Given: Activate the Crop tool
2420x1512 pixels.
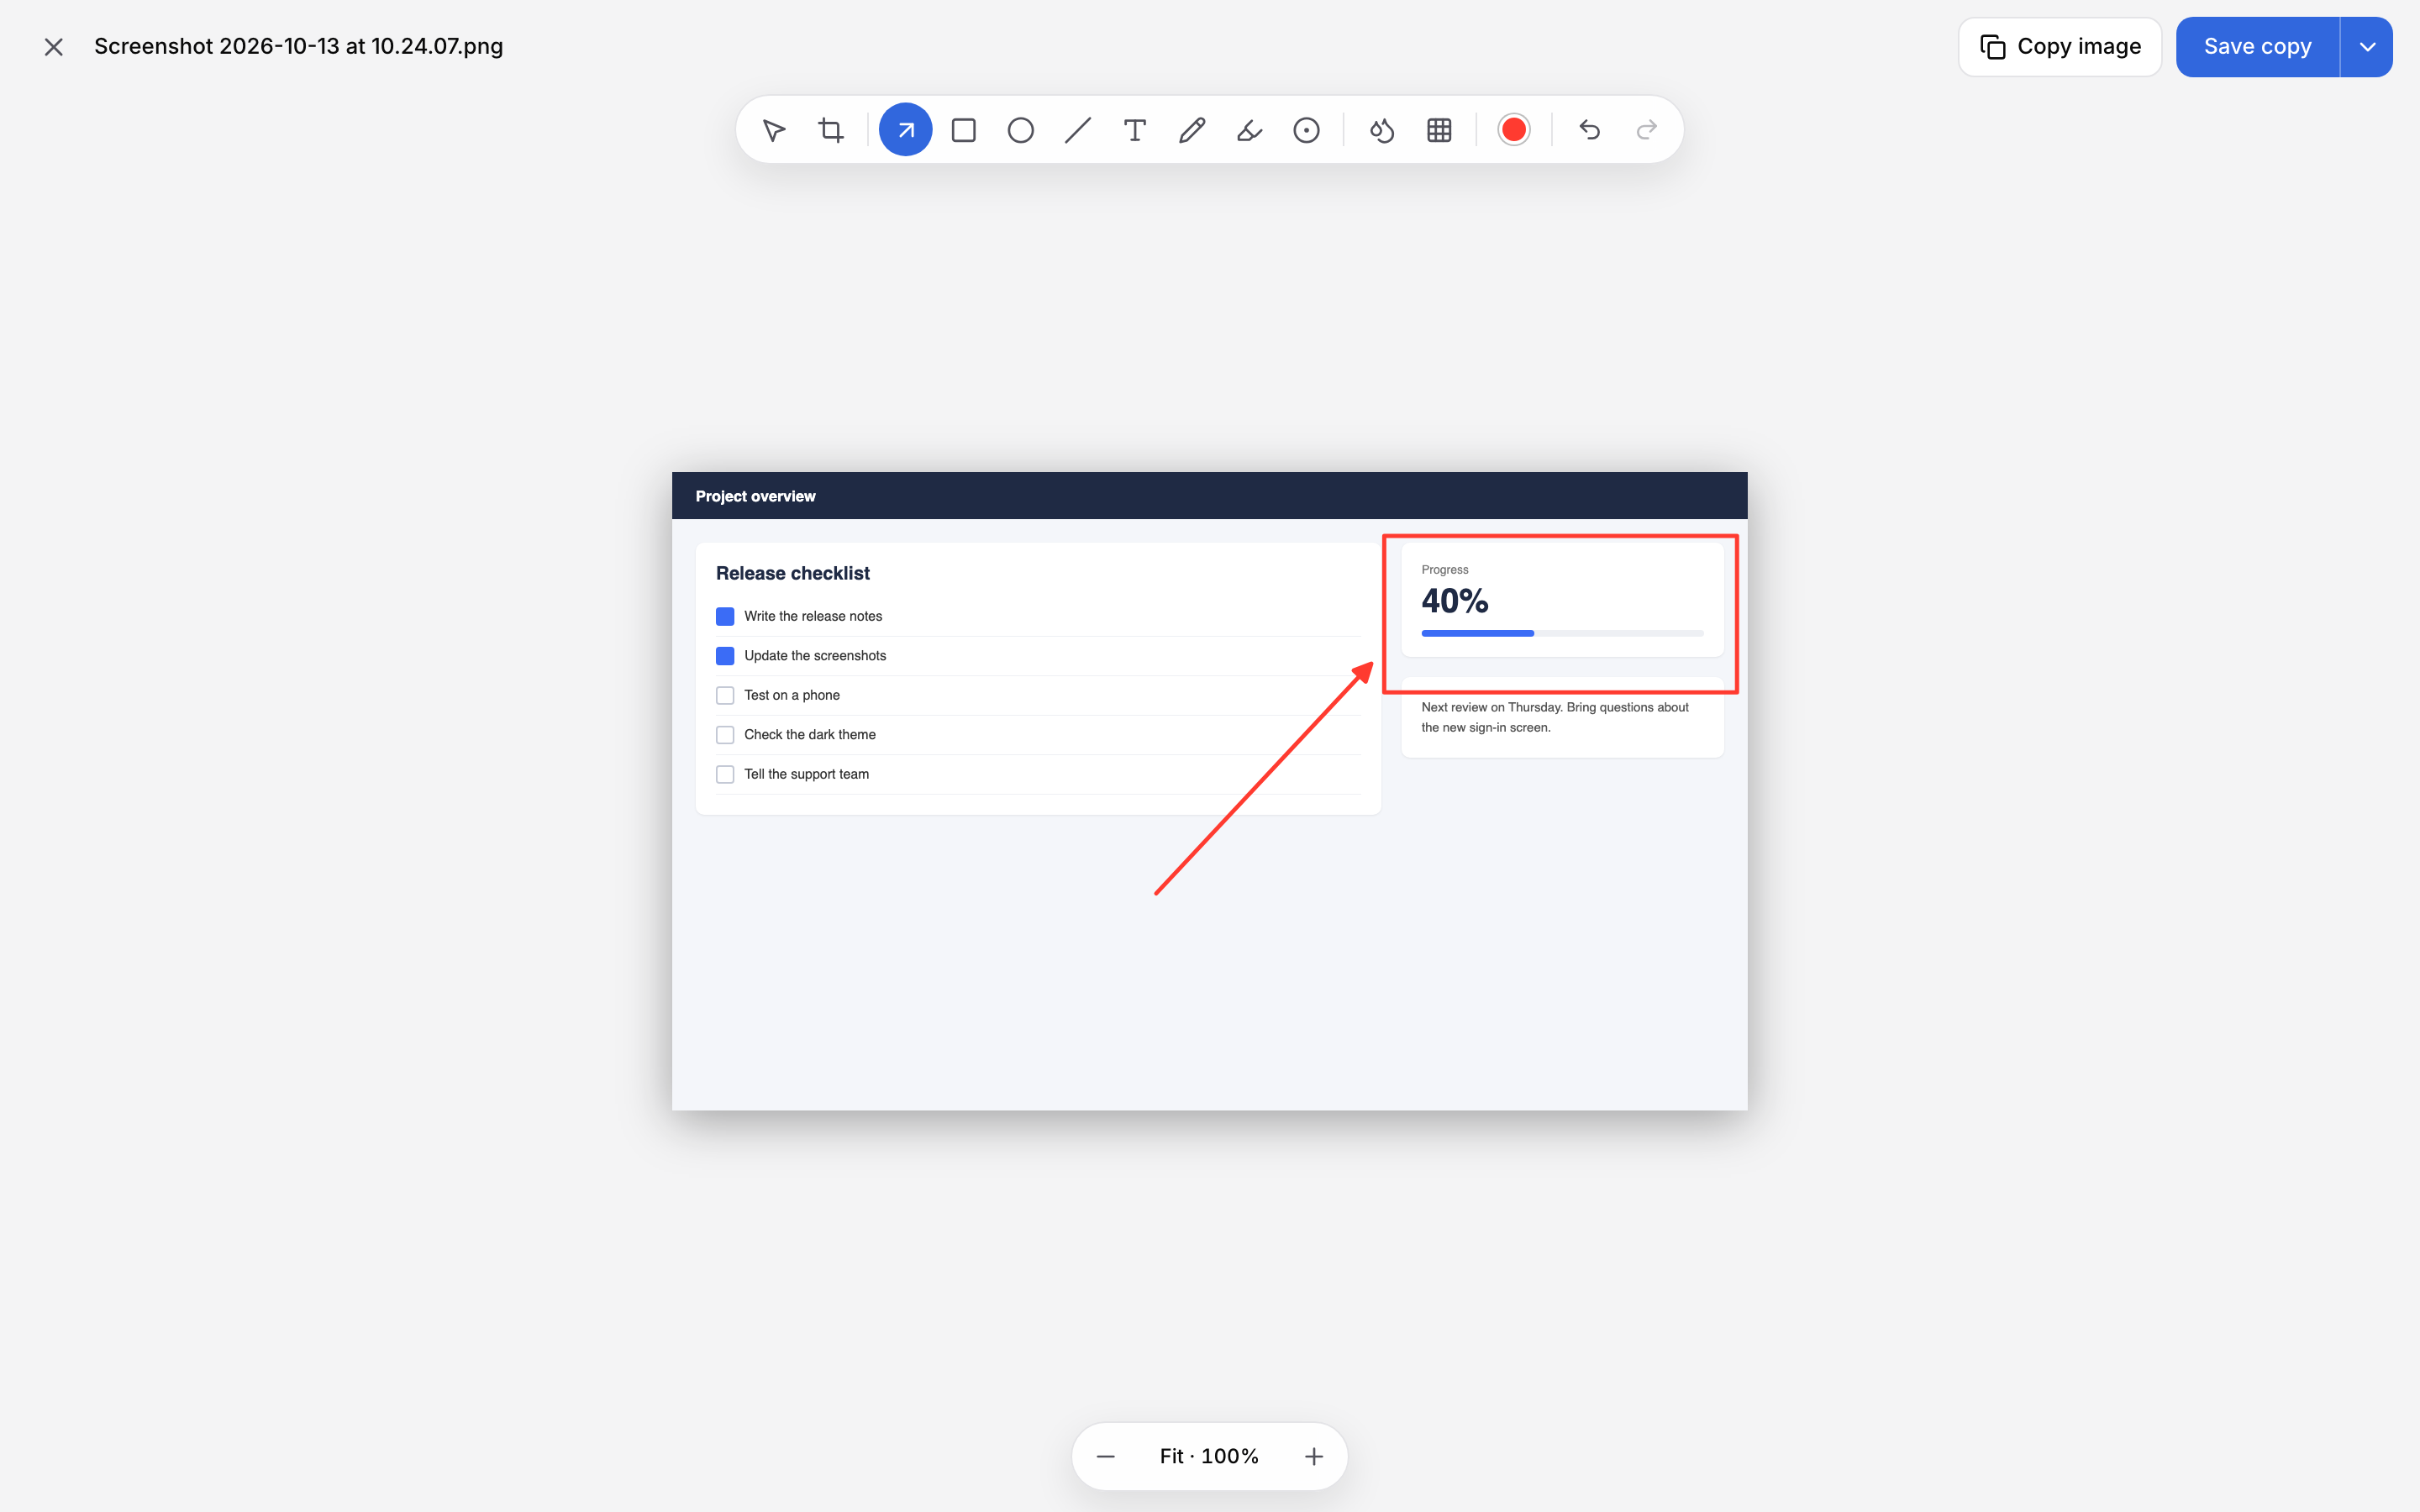Looking at the screenshot, I should (830, 130).
